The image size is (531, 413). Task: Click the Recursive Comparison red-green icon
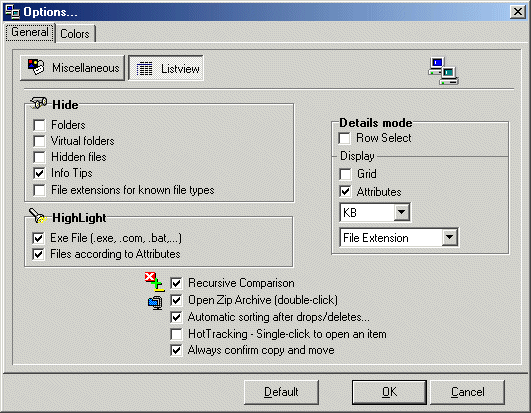pyautogui.click(x=155, y=282)
